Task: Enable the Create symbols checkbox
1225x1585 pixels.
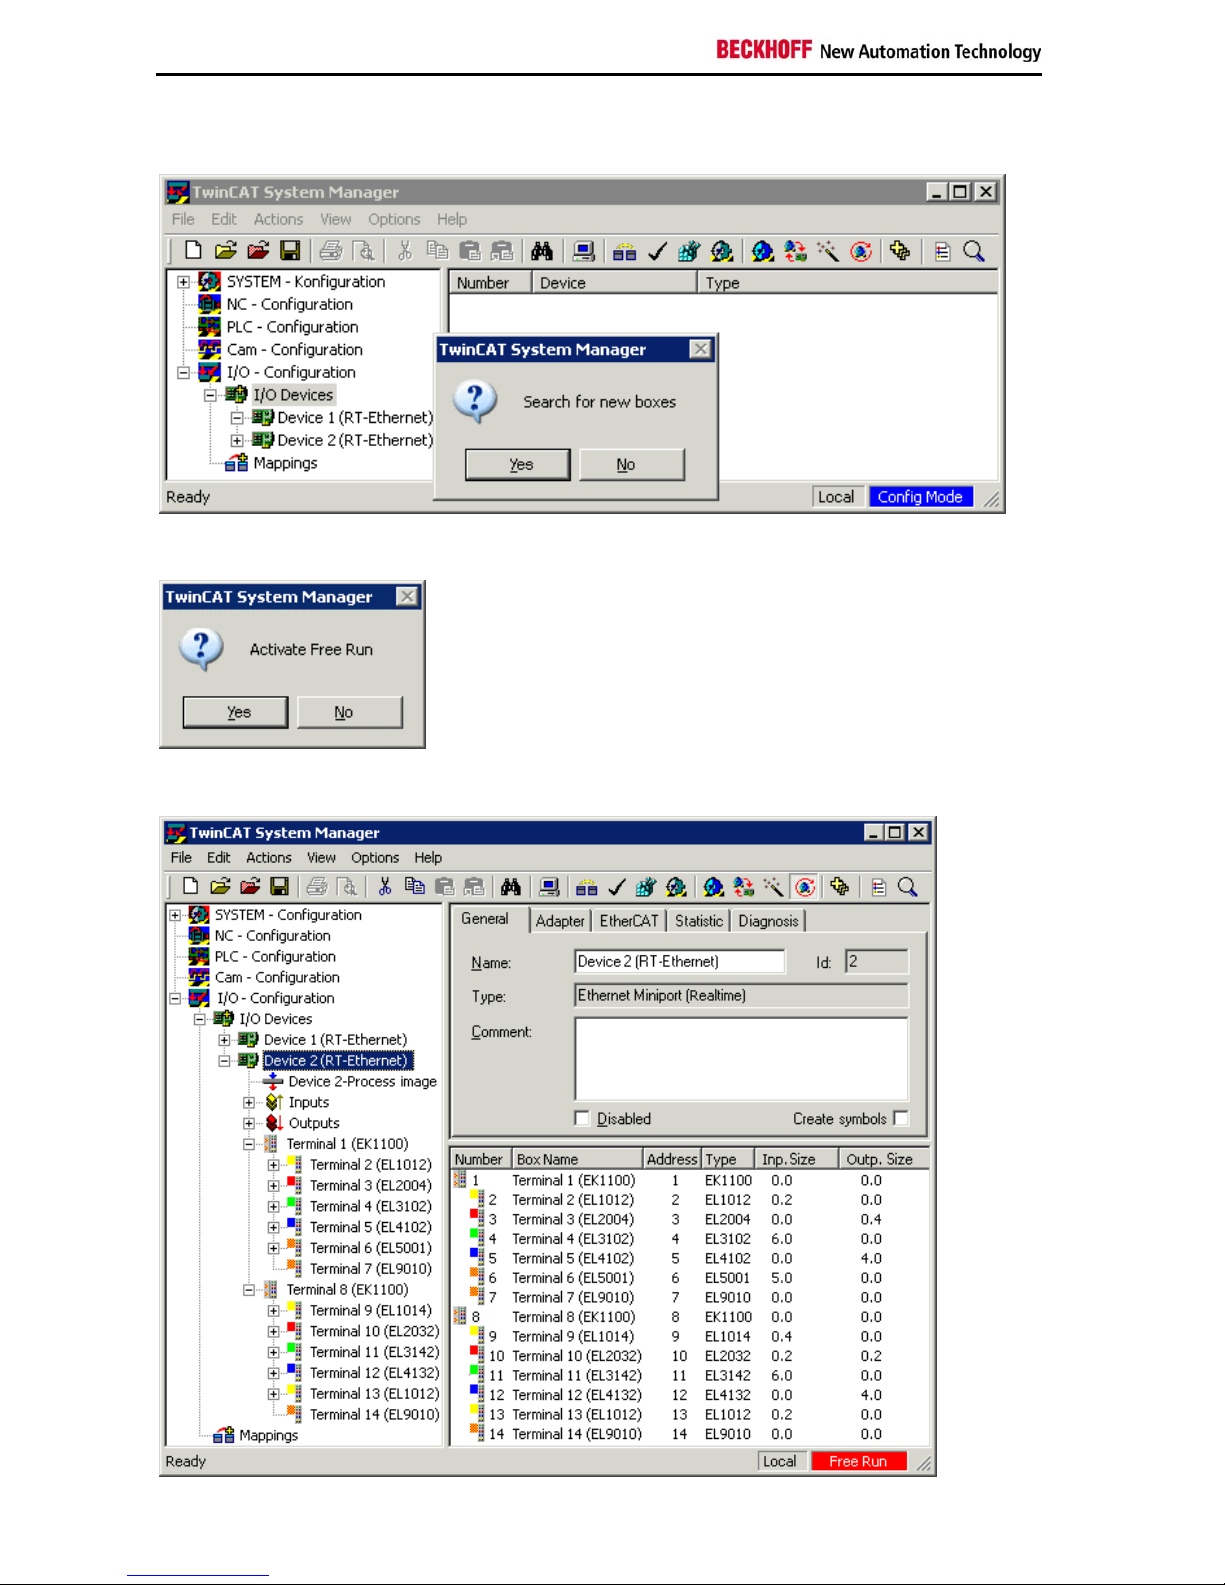Action: click(x=901, y=1118)
